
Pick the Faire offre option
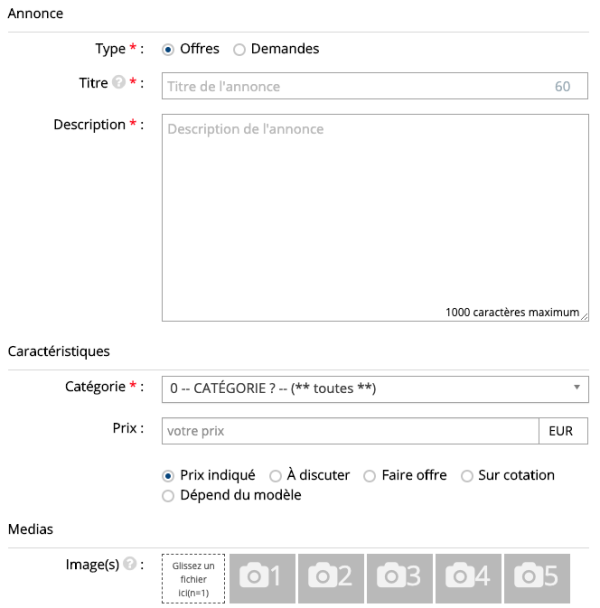[x=370, y=476]
